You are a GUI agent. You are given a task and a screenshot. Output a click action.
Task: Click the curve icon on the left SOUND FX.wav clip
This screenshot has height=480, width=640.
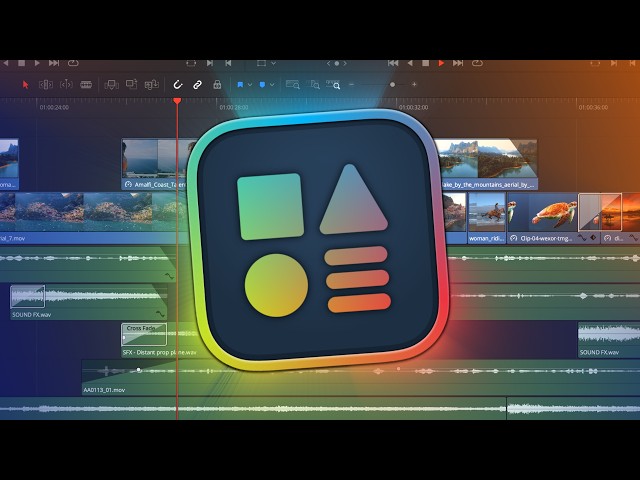[x=160, y=313]
